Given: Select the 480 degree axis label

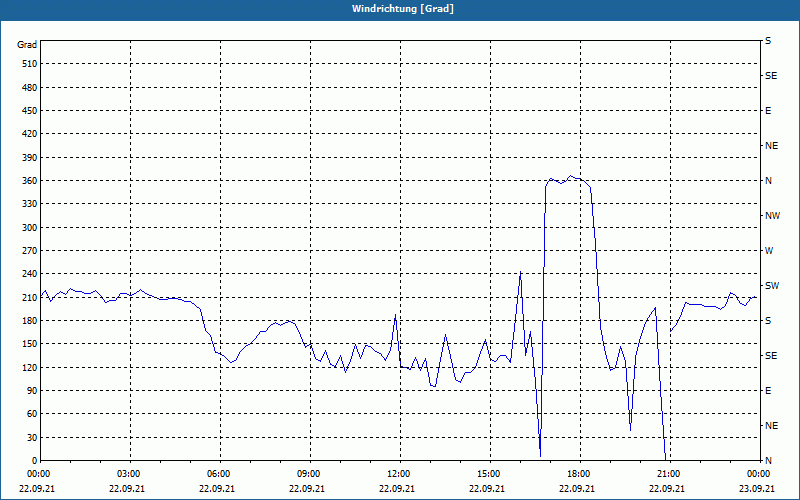Looking at the screenshot, I should tap(30, 87).
